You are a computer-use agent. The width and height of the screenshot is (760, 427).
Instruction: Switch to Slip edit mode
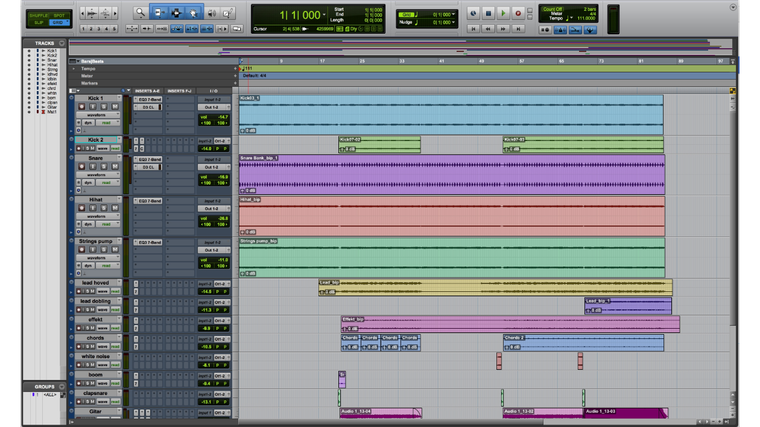[x=36, y=22]
